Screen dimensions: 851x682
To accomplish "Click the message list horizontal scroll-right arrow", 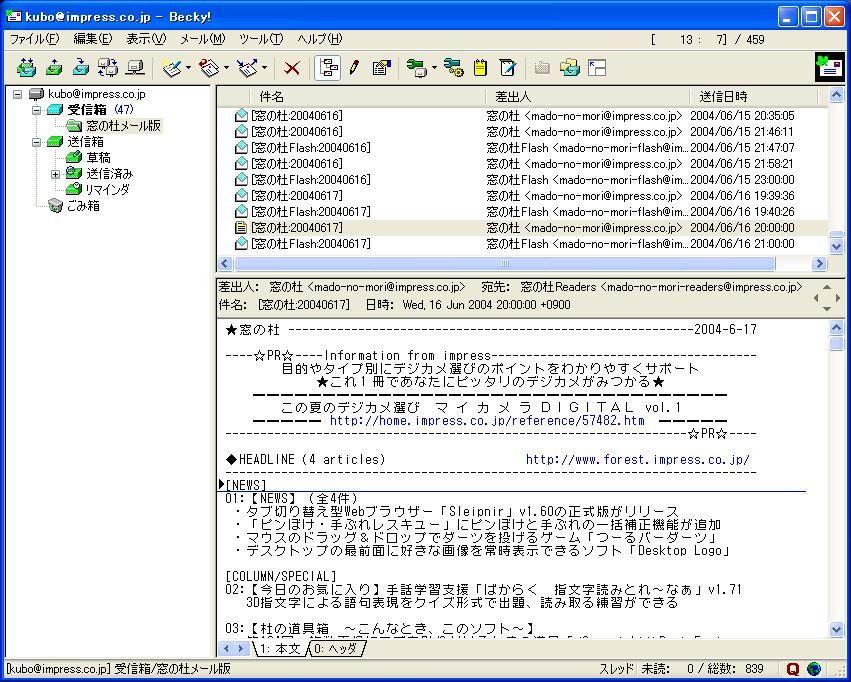I will tap(820, 264).
